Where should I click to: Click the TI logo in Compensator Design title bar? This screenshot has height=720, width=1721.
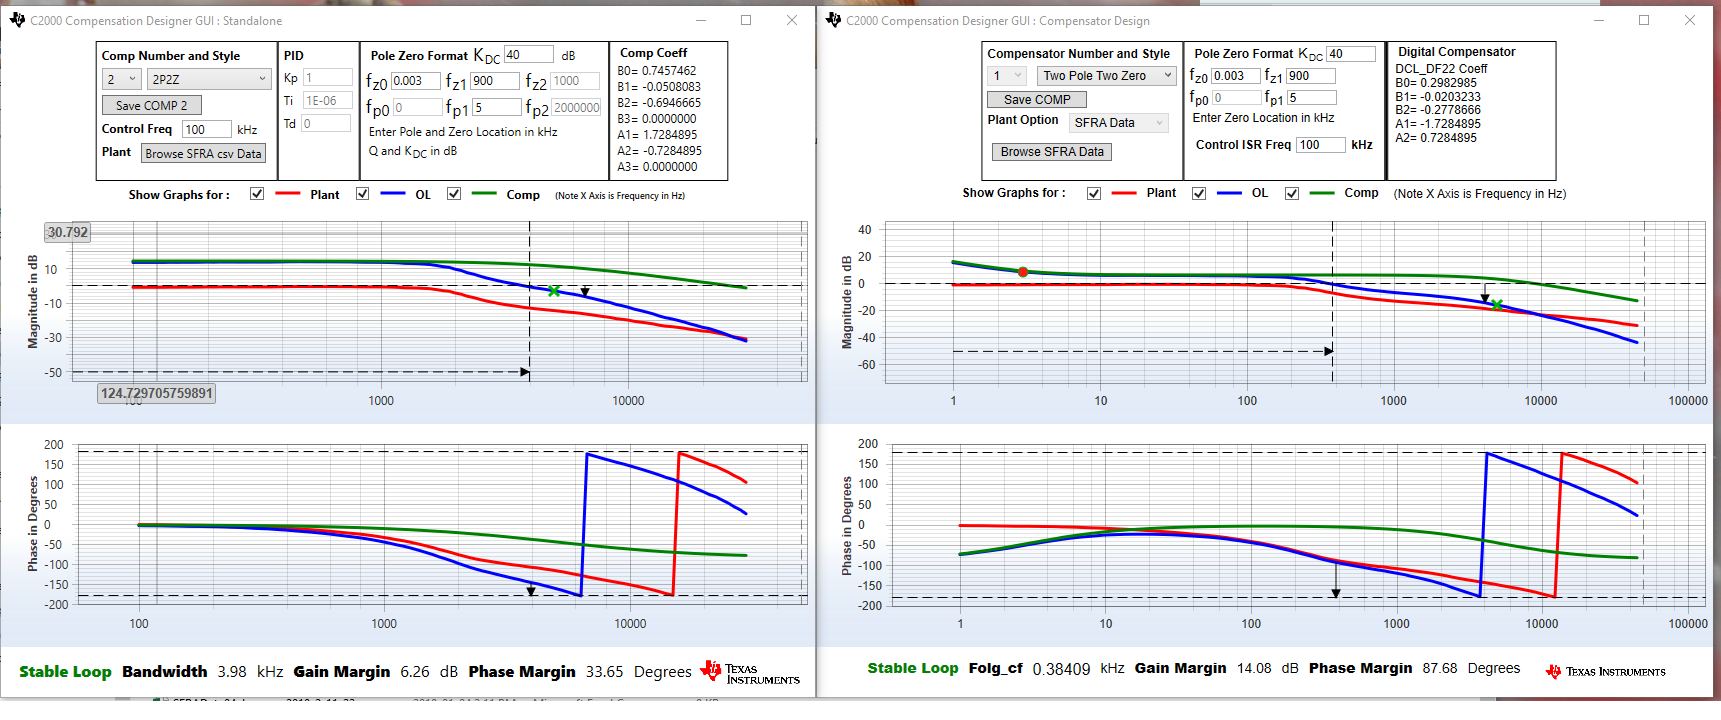[x=833, y=20]
